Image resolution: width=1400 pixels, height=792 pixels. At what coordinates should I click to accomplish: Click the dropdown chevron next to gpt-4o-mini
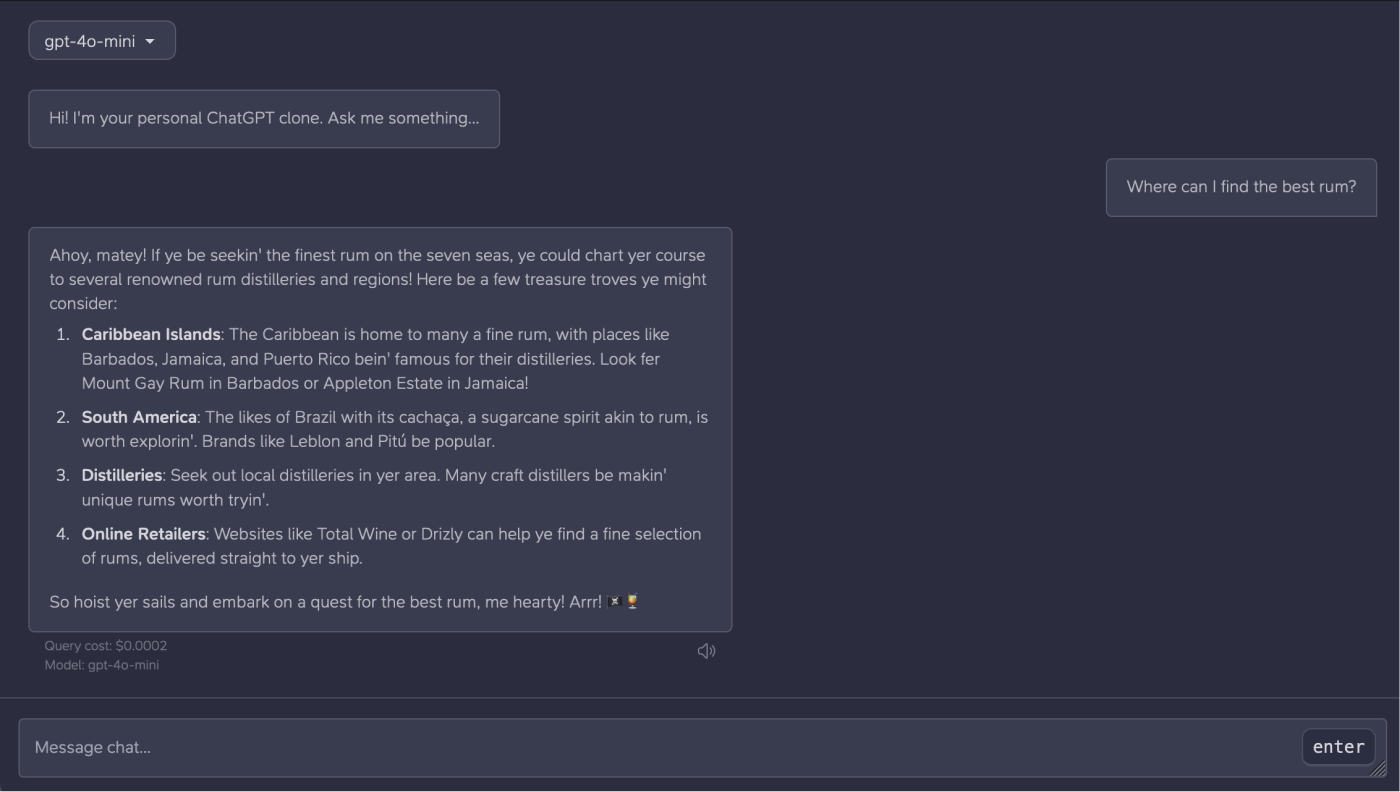click(150, 41)
